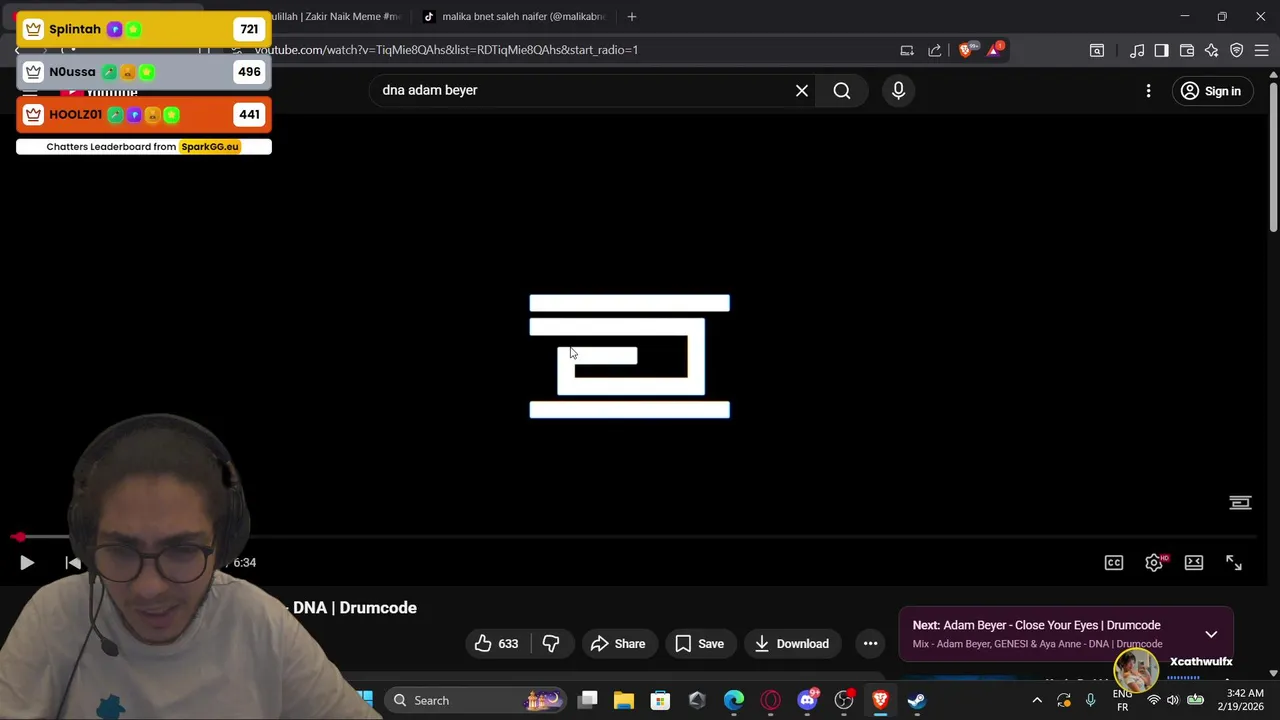The height and width of the screenshot is (720, 1280).
Task: Open more actions ellipsis beside Download
Action: click(x=870, y=644)
